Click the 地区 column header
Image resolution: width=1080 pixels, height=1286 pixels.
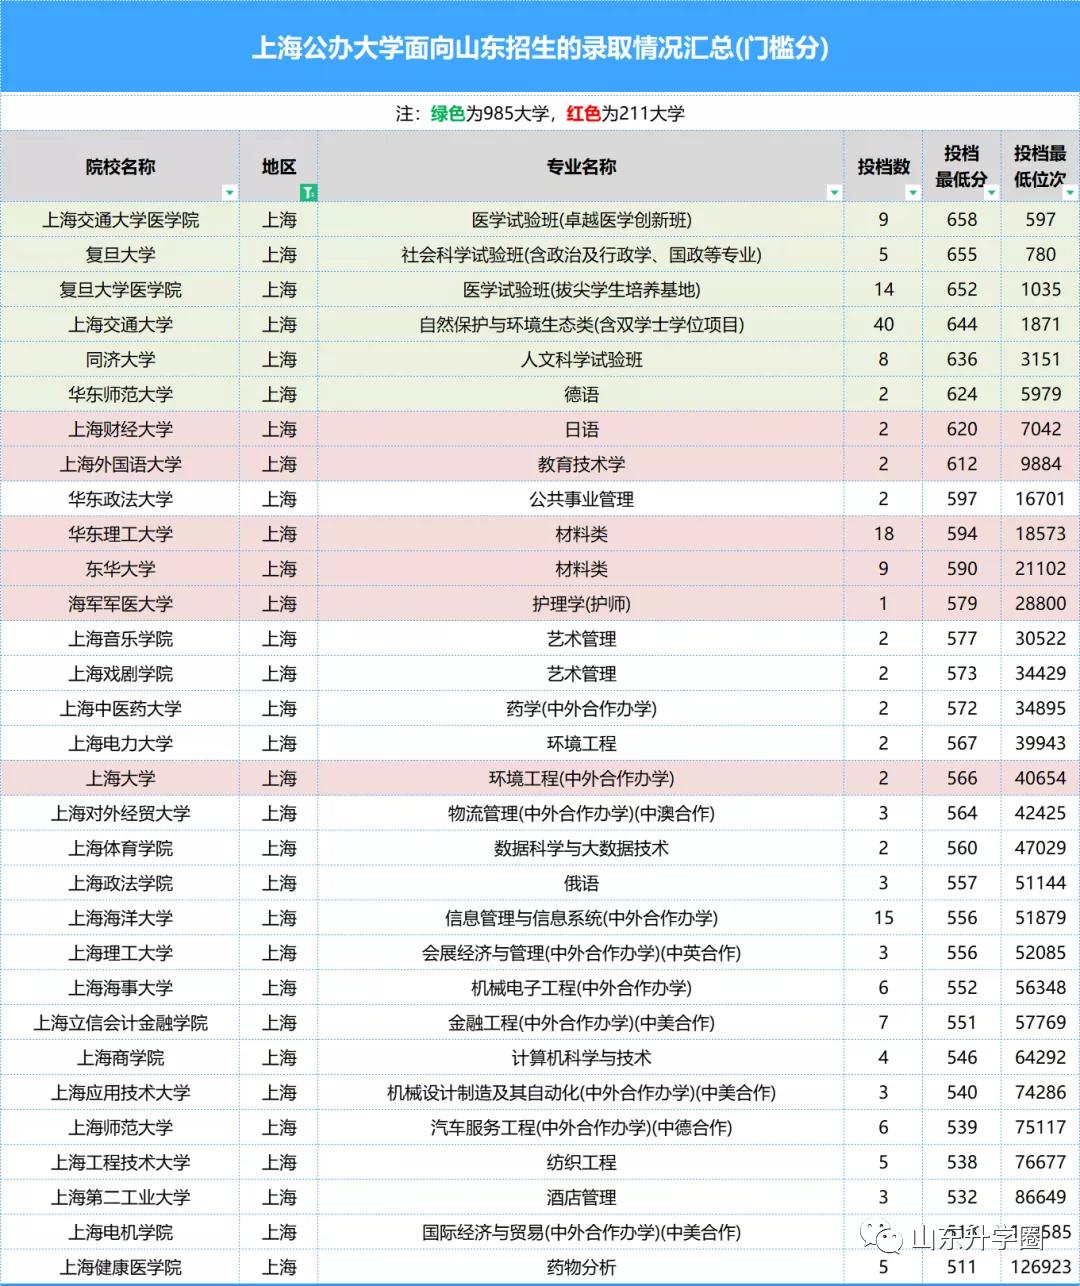(x=279, y=166)
